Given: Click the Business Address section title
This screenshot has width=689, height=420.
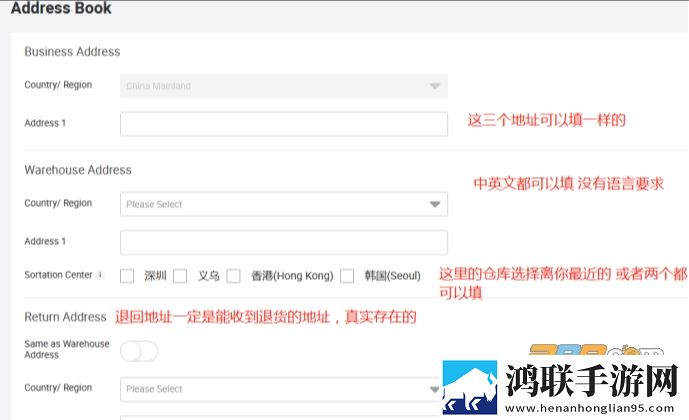Looking at the screenshot, I should tap(72, 52).
